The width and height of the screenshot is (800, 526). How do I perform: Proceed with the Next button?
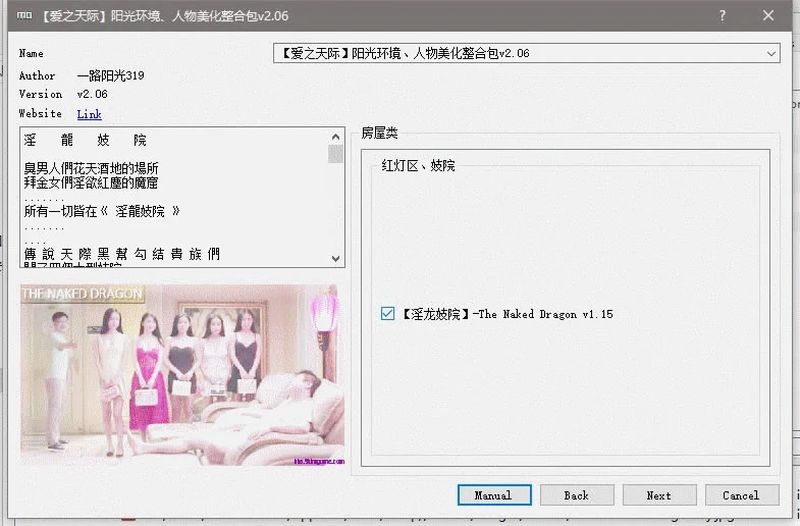658,495
